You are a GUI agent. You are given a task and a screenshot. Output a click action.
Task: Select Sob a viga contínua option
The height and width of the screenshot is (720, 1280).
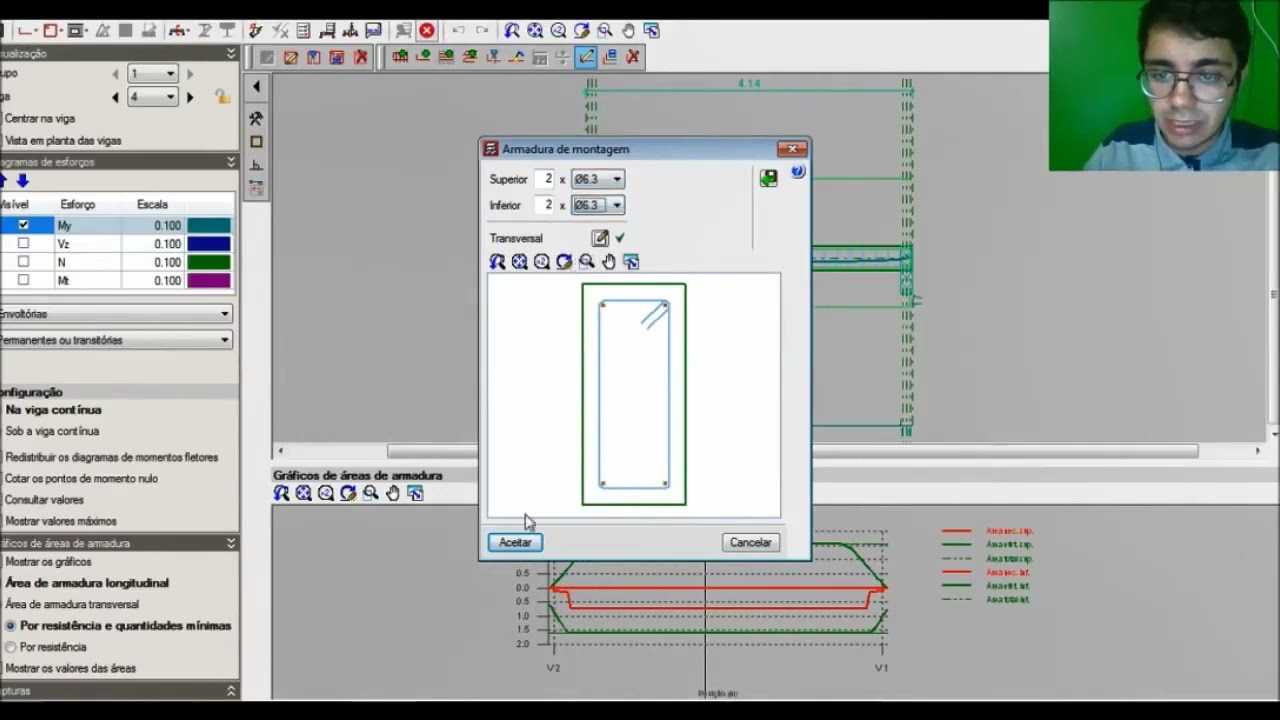click(52, 431)
